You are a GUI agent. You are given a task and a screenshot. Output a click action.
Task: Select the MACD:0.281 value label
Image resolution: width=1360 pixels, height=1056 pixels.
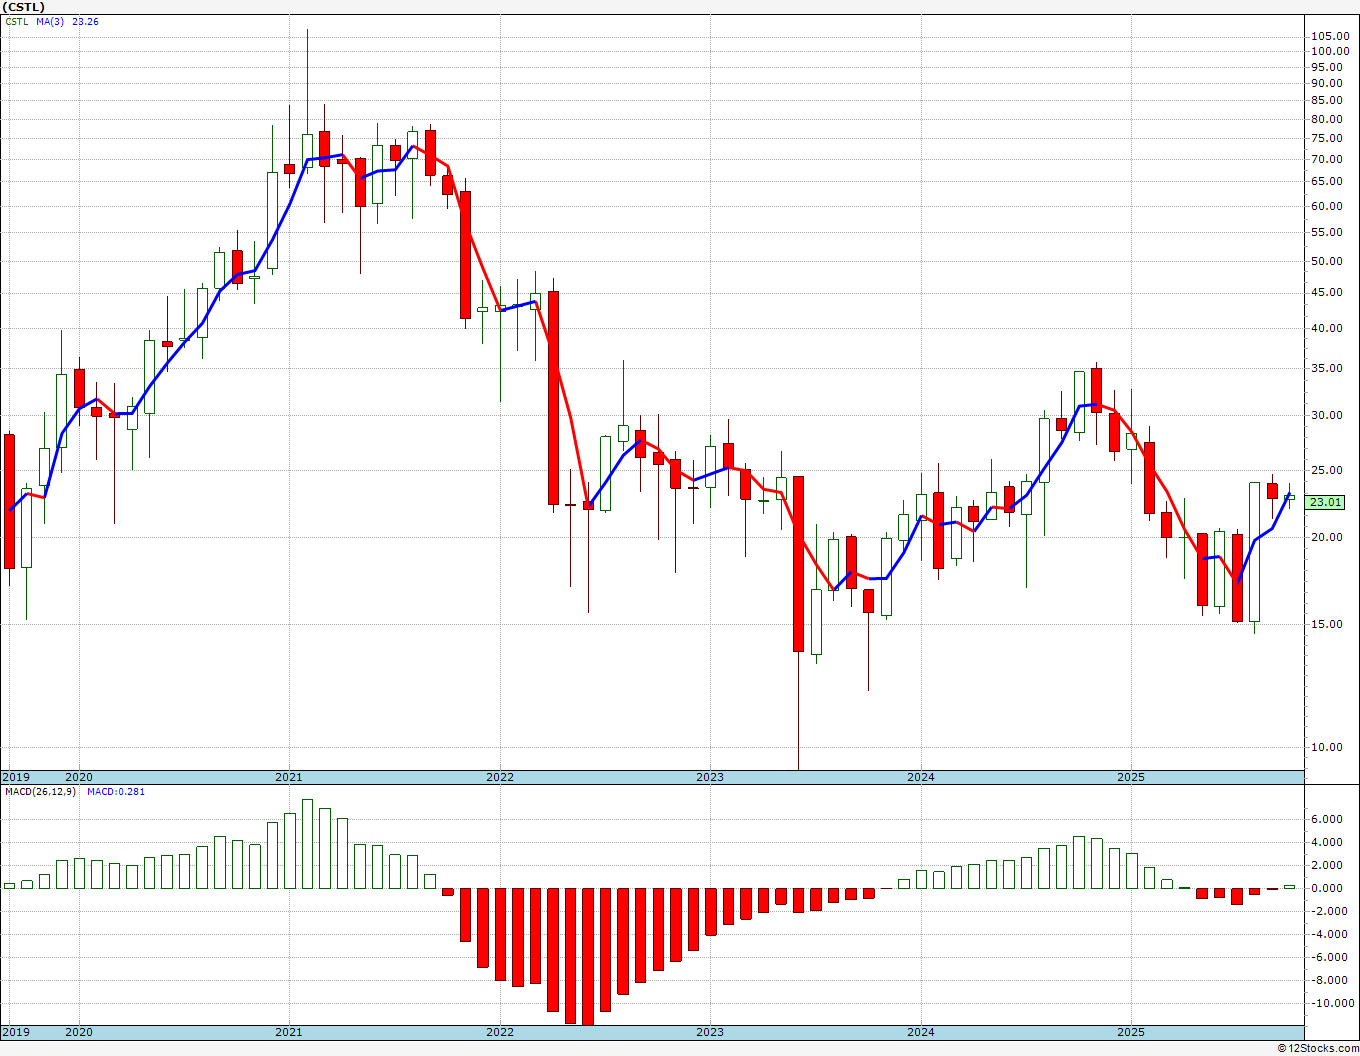[x=116, y=792]
